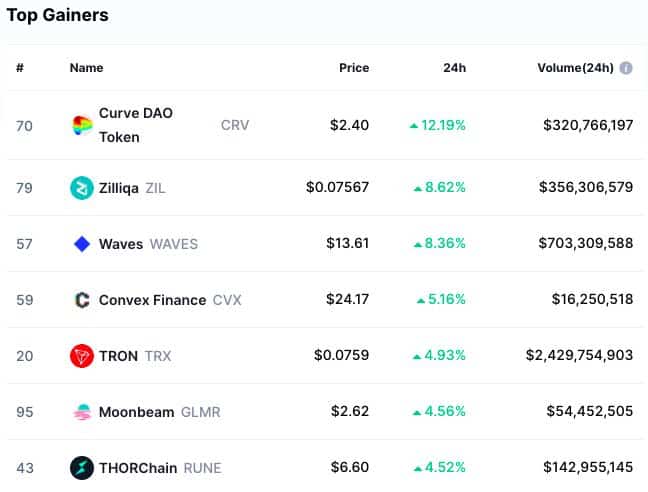Image resolution: width=648 pixels, height=492 pixels.
Task: Click the THORChain logo icon
Action: coord(82,468)
